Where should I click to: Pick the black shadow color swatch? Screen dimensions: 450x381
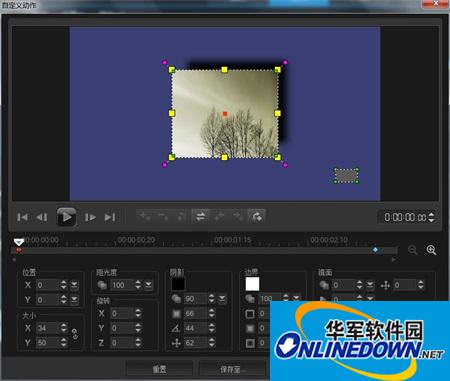click(178, 284)
